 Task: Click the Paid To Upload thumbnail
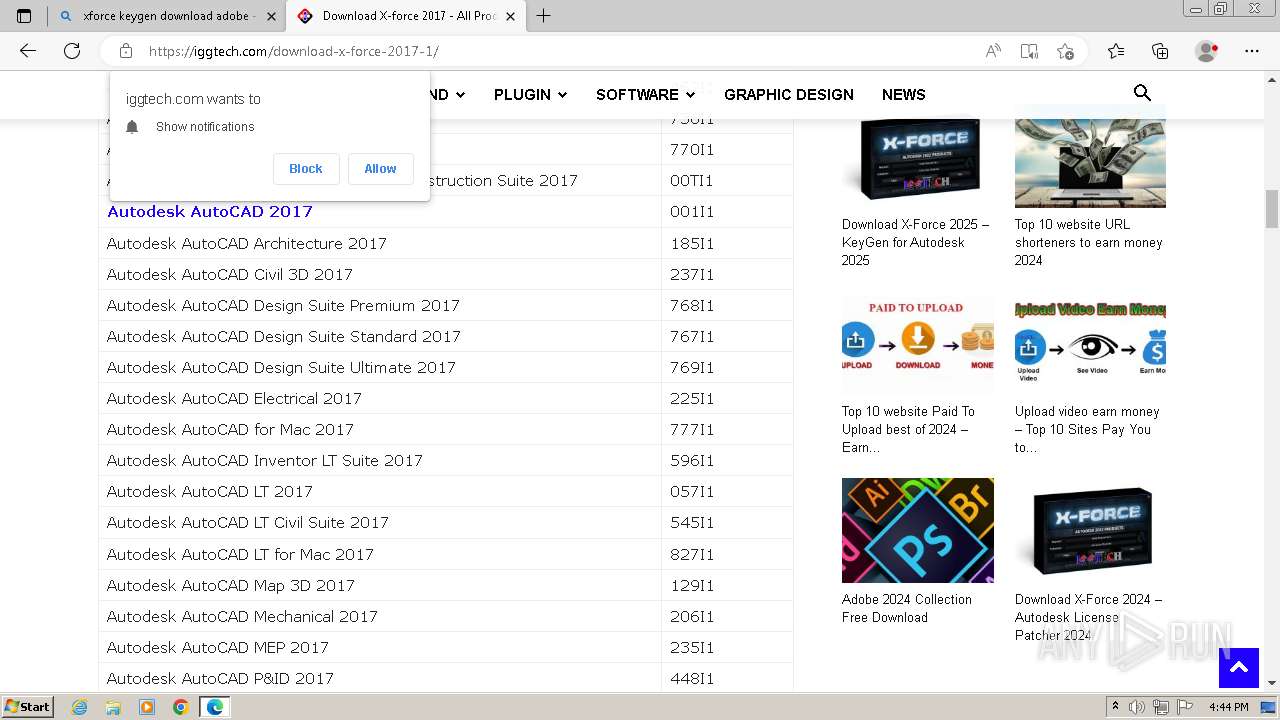point(917,343)
